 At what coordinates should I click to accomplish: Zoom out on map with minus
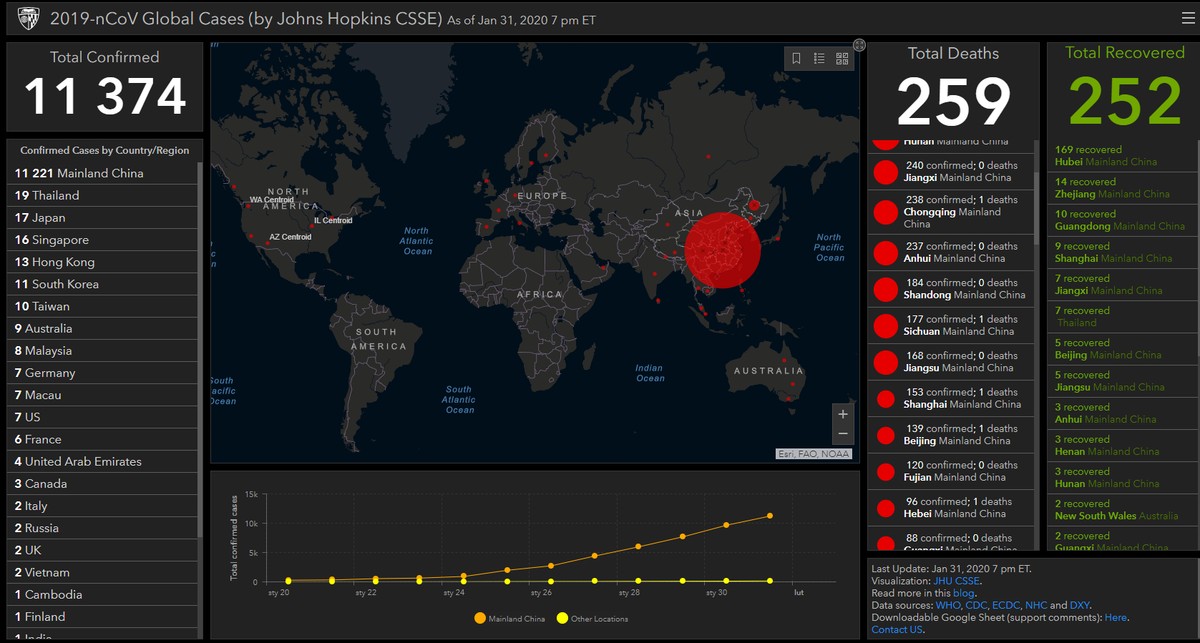pyautogui.click(x=843, y=434)
